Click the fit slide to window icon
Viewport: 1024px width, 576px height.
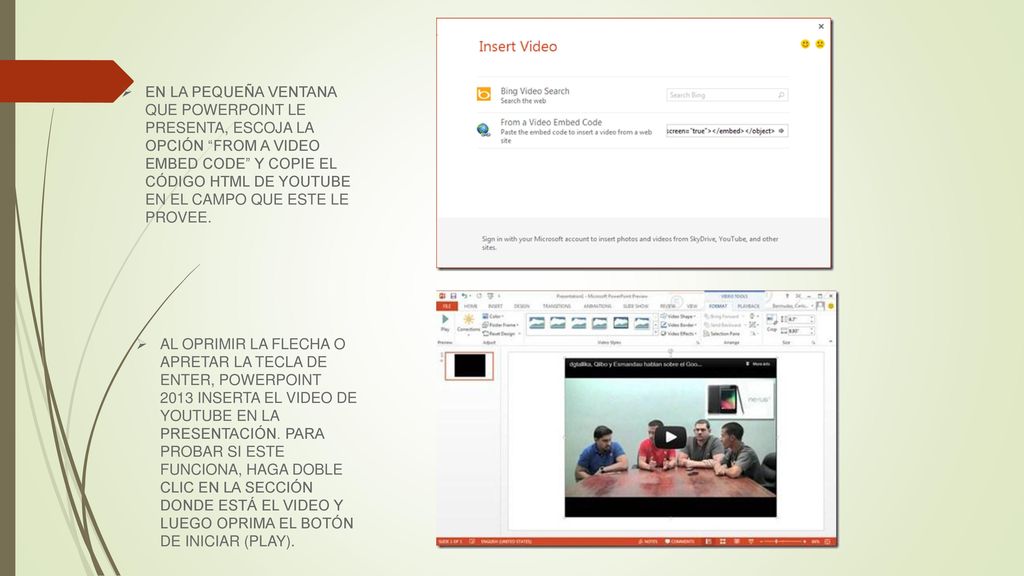click(827, 541)
